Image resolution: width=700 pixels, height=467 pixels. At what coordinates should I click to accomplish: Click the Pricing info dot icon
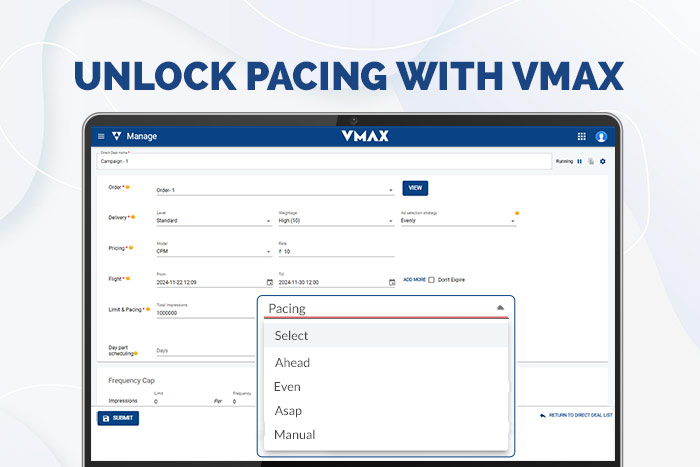pyautogui.click(x=131, y=247)
